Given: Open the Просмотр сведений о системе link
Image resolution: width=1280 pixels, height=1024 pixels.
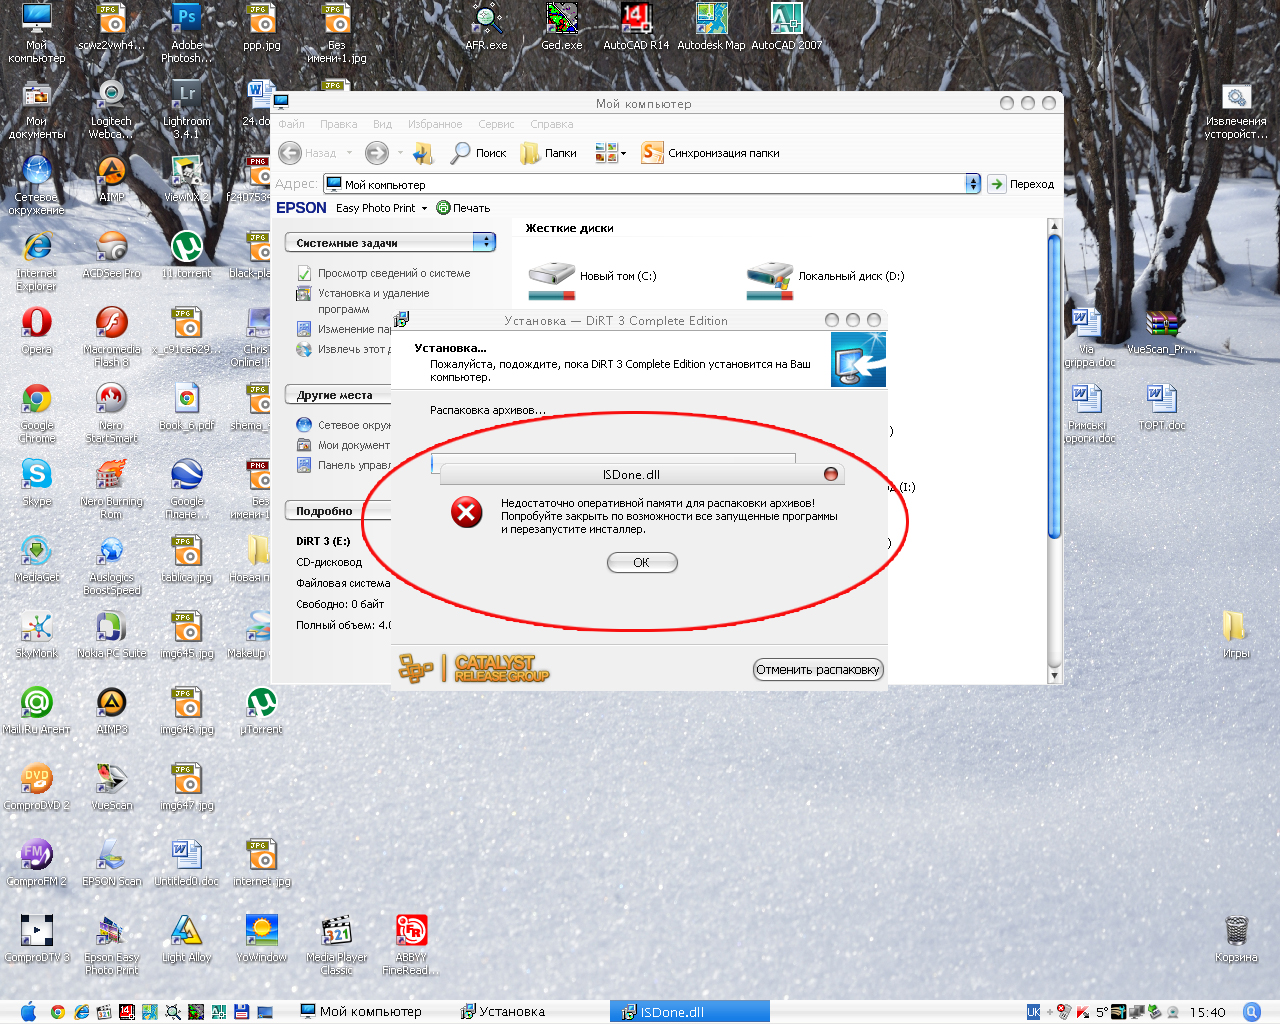Looking at the screenshot, I should (x=394, y=273).
